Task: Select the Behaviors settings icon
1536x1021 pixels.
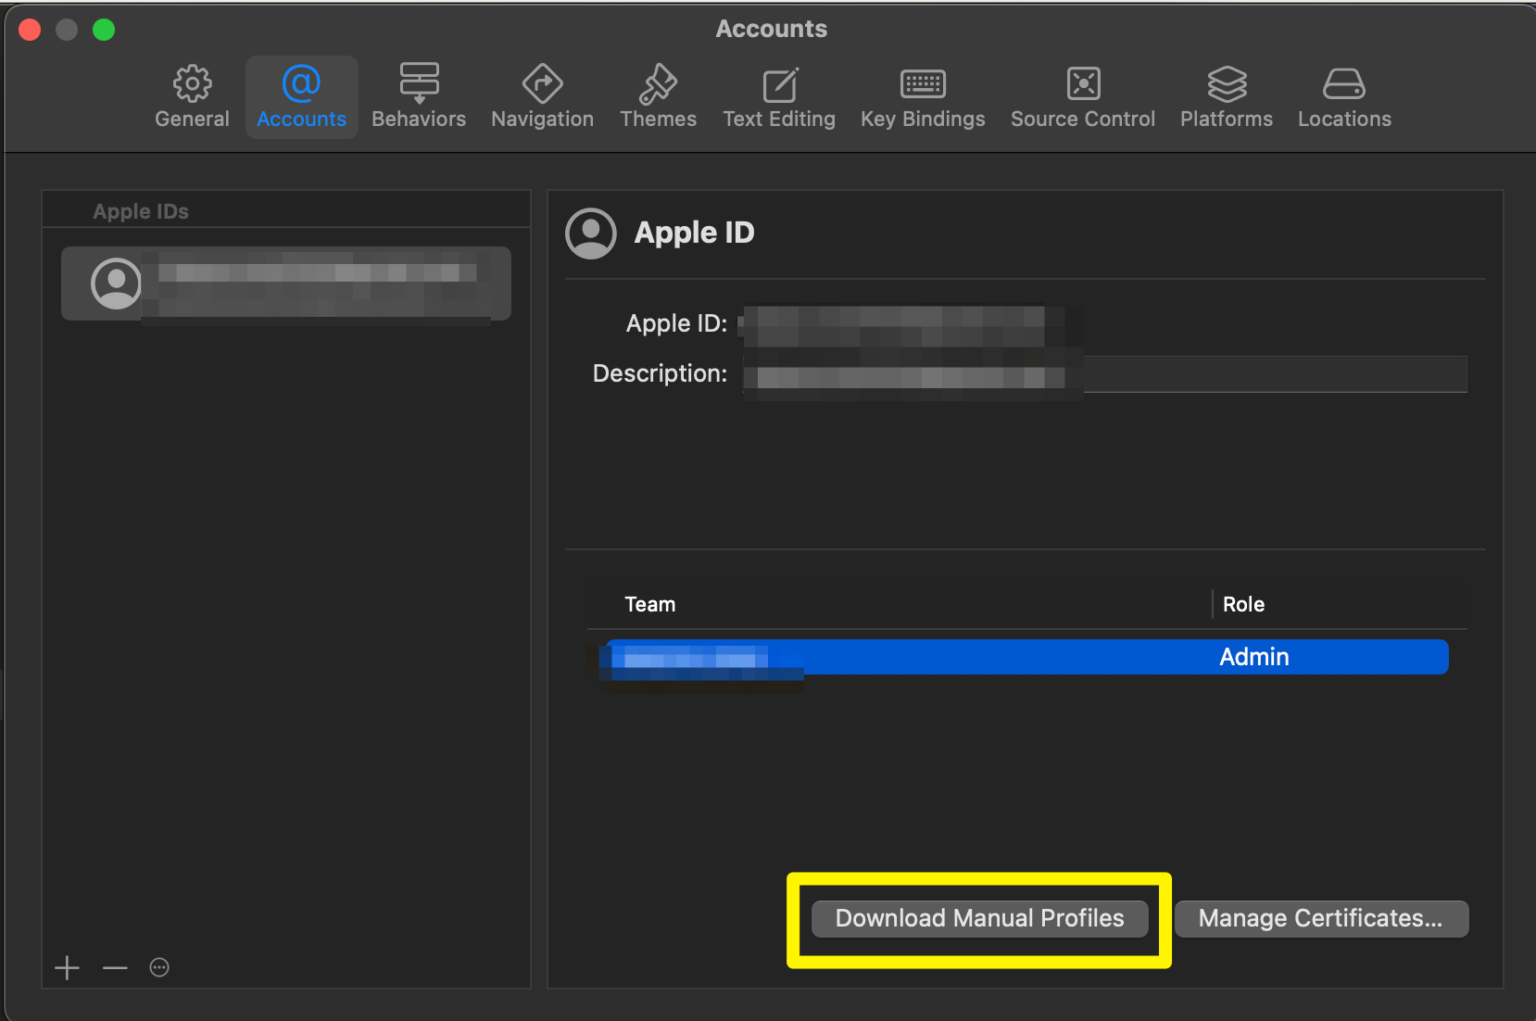Action: pos(419,95)
